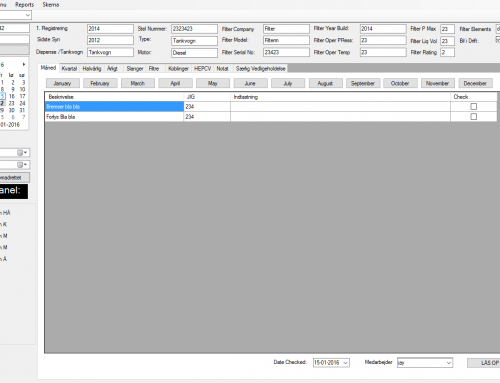Click the Filter Serial No field

click(286, 52)
